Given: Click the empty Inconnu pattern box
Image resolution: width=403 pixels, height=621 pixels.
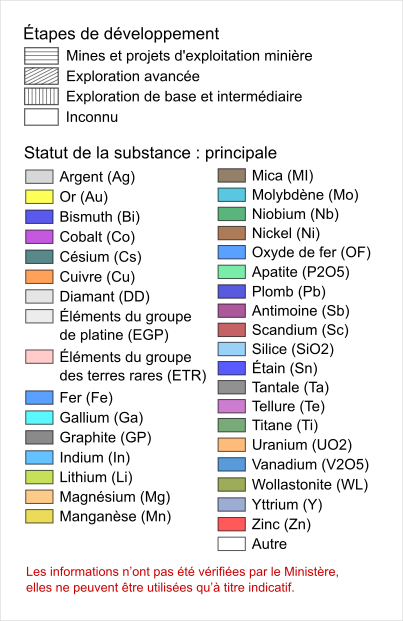Looking at the screenshot, I should pos(41,117).
